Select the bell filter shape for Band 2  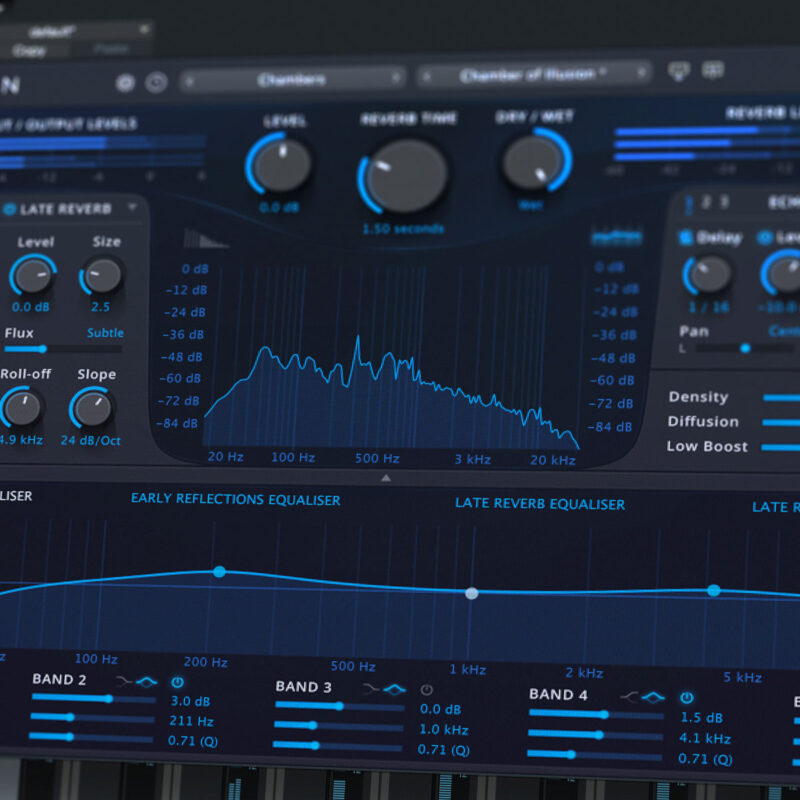coord(147,682)
